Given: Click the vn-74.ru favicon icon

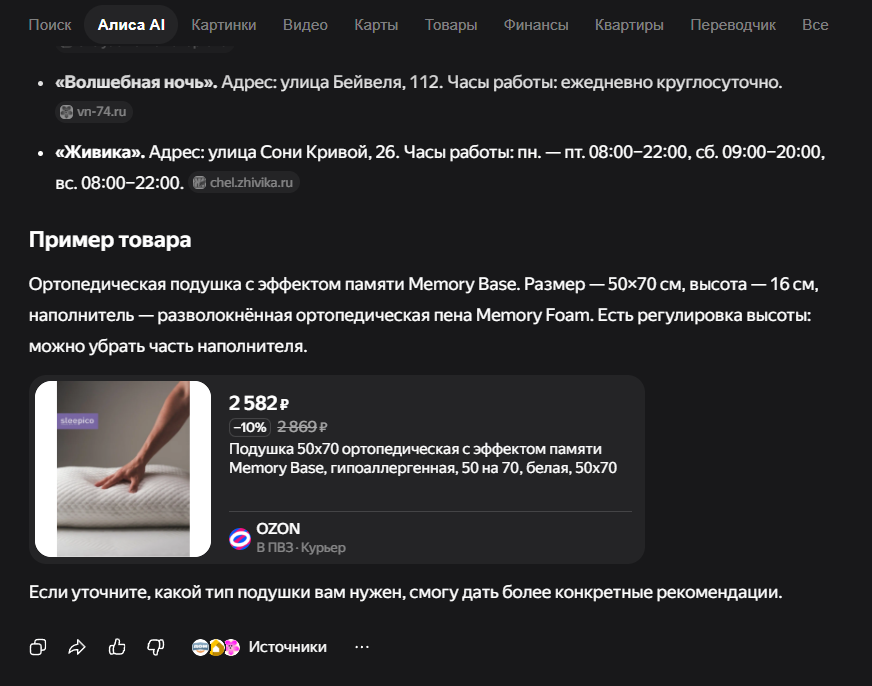Looking at the screenshot, I should click(66, 112).
